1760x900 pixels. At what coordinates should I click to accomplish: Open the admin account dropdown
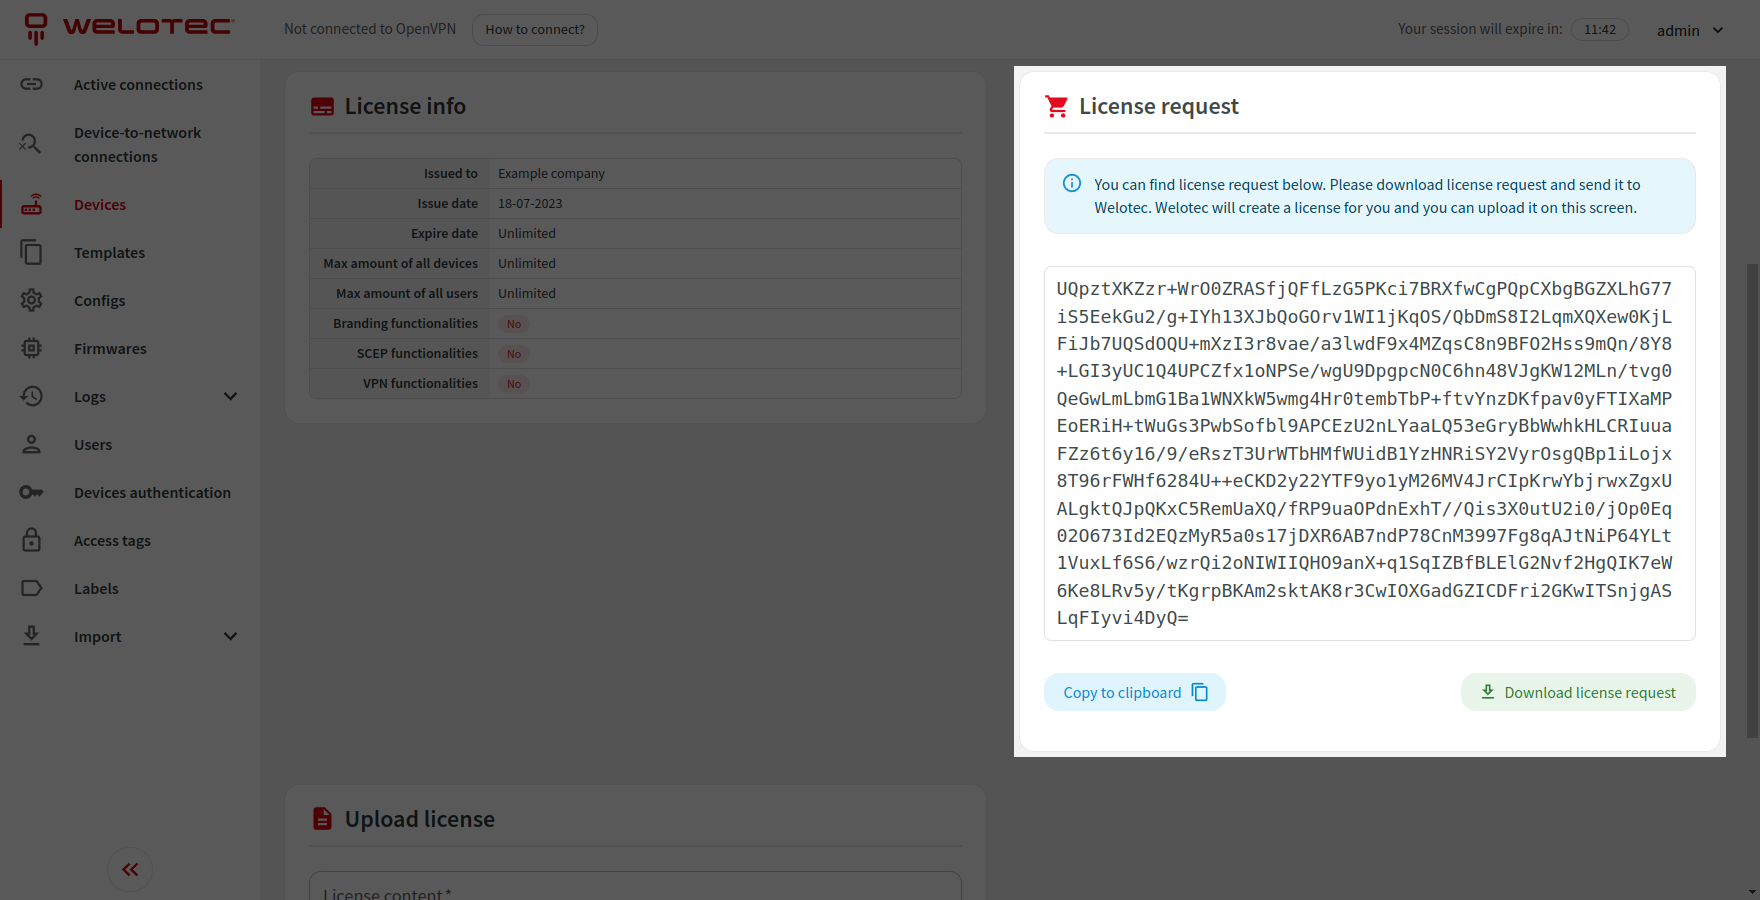pyautogui.click(x=1688, y=30)
